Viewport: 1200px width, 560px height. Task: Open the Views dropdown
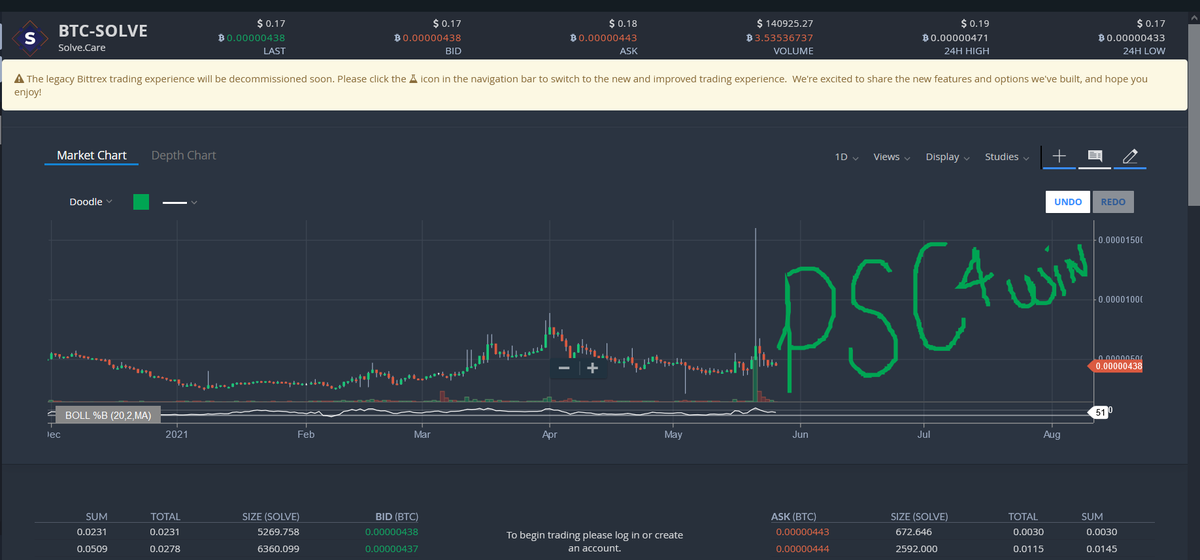pyautogui.click(x=892, y=157)
